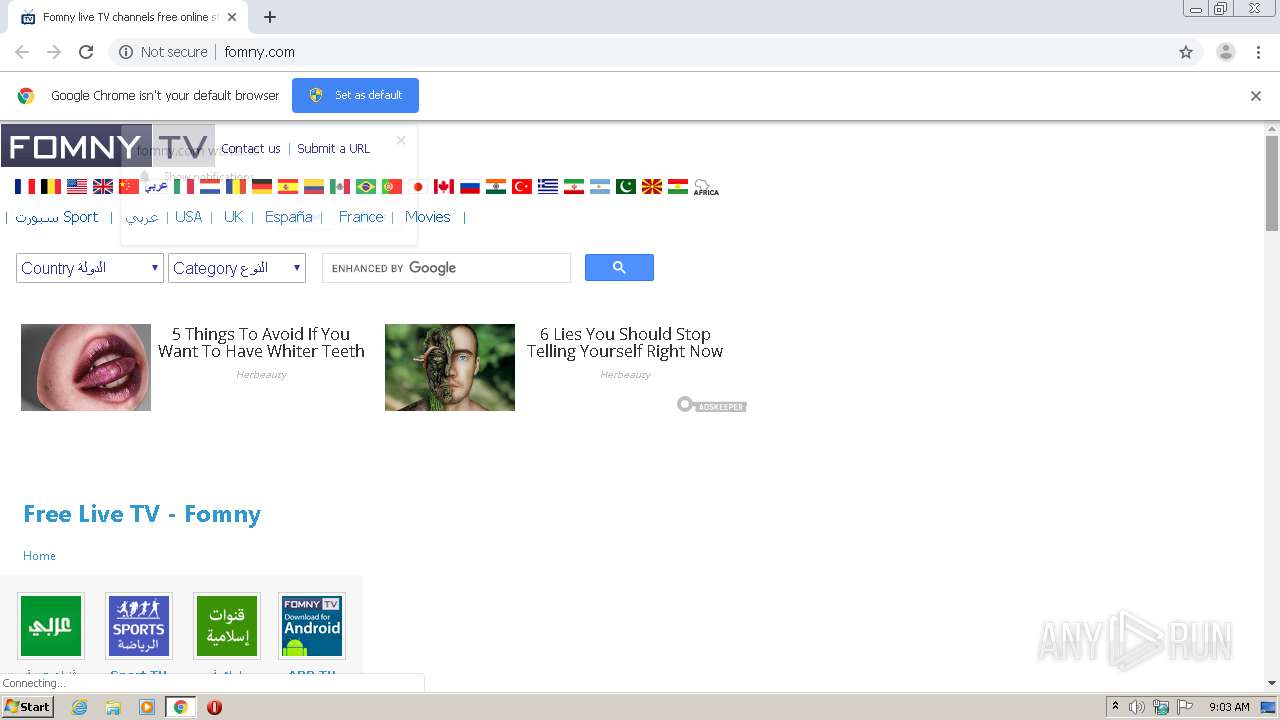The image size is (1280, 720).
Task: Click the United States flag icon
Action: tap(77, 186)
